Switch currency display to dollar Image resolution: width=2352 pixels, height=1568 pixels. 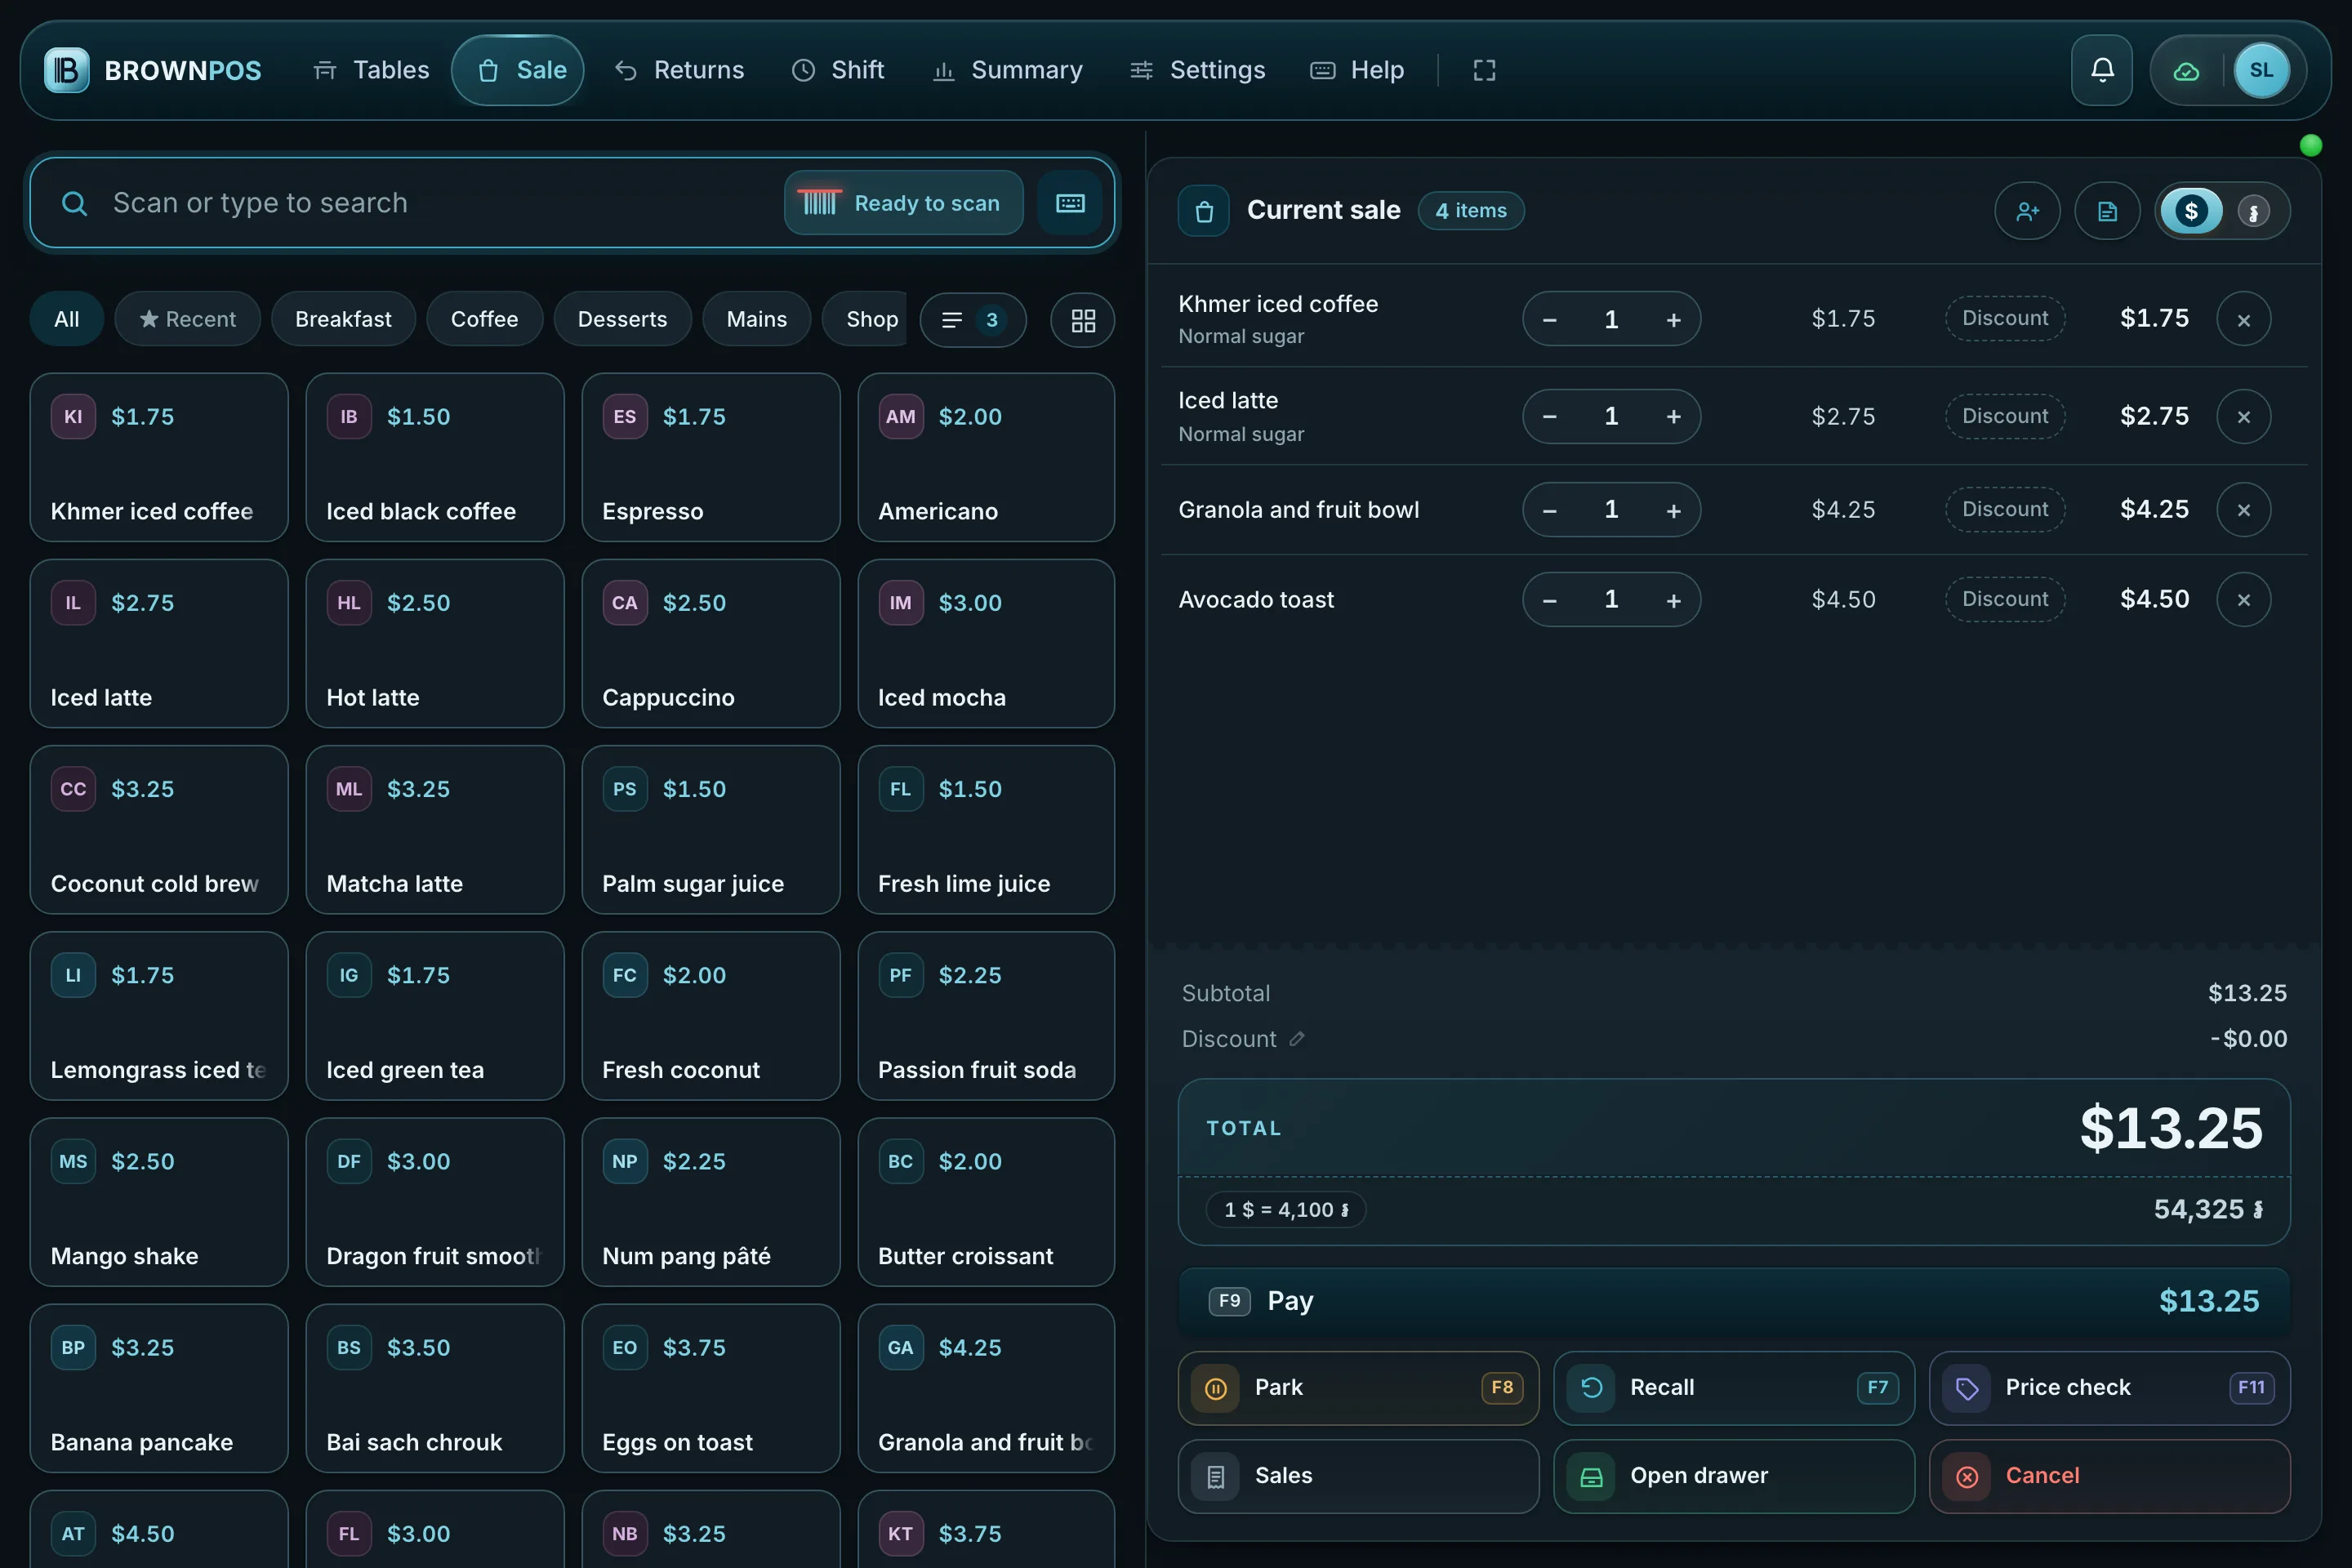click(x=2191, y=211)
